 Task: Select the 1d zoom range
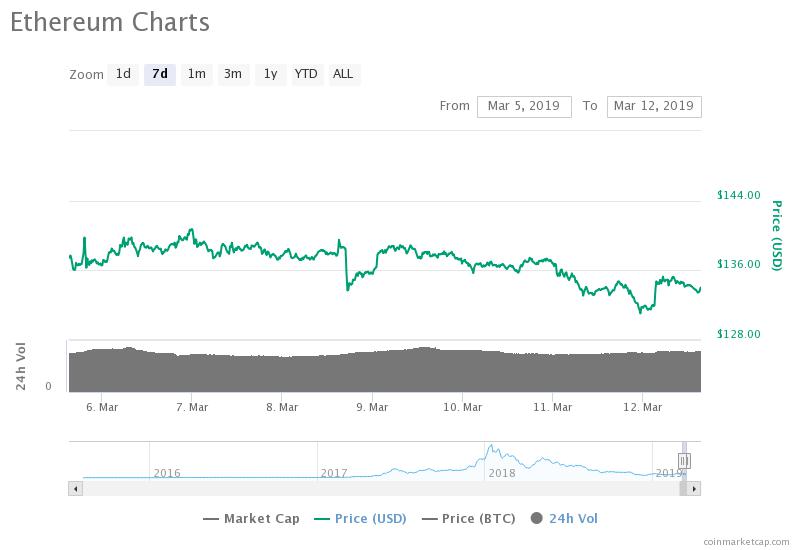123,74
